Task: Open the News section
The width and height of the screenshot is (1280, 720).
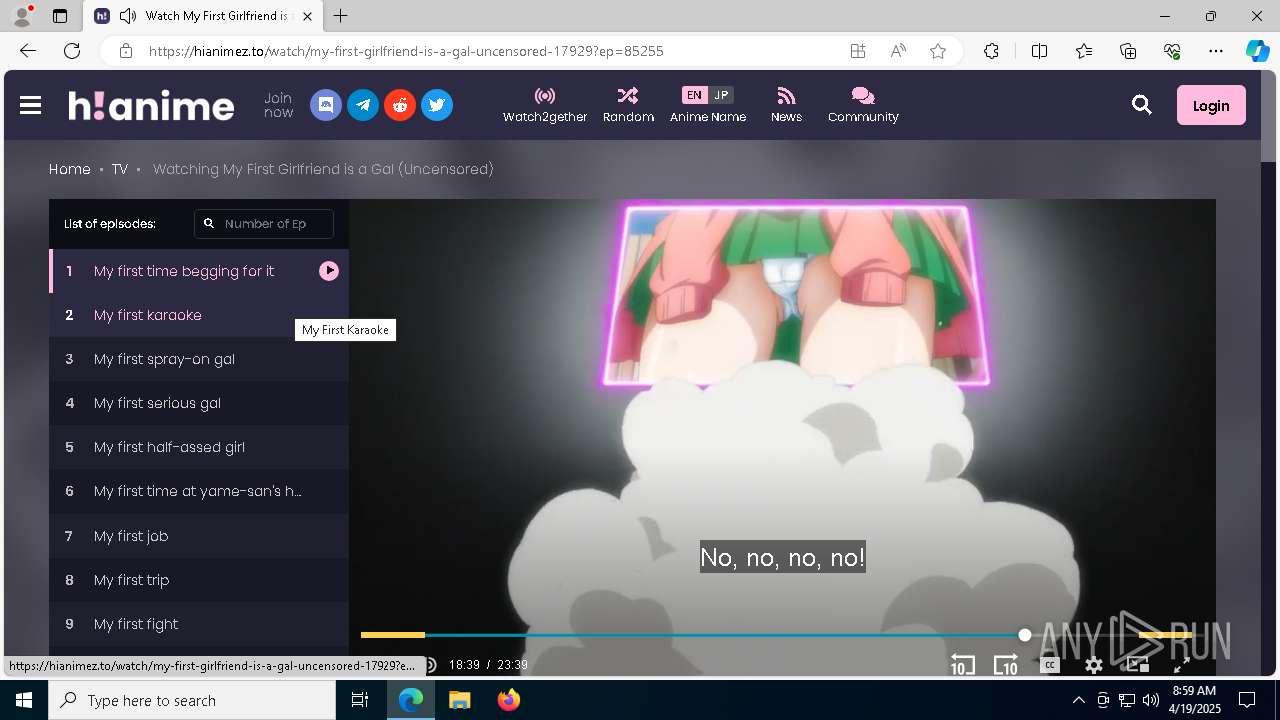Action: tap(786, 105)
